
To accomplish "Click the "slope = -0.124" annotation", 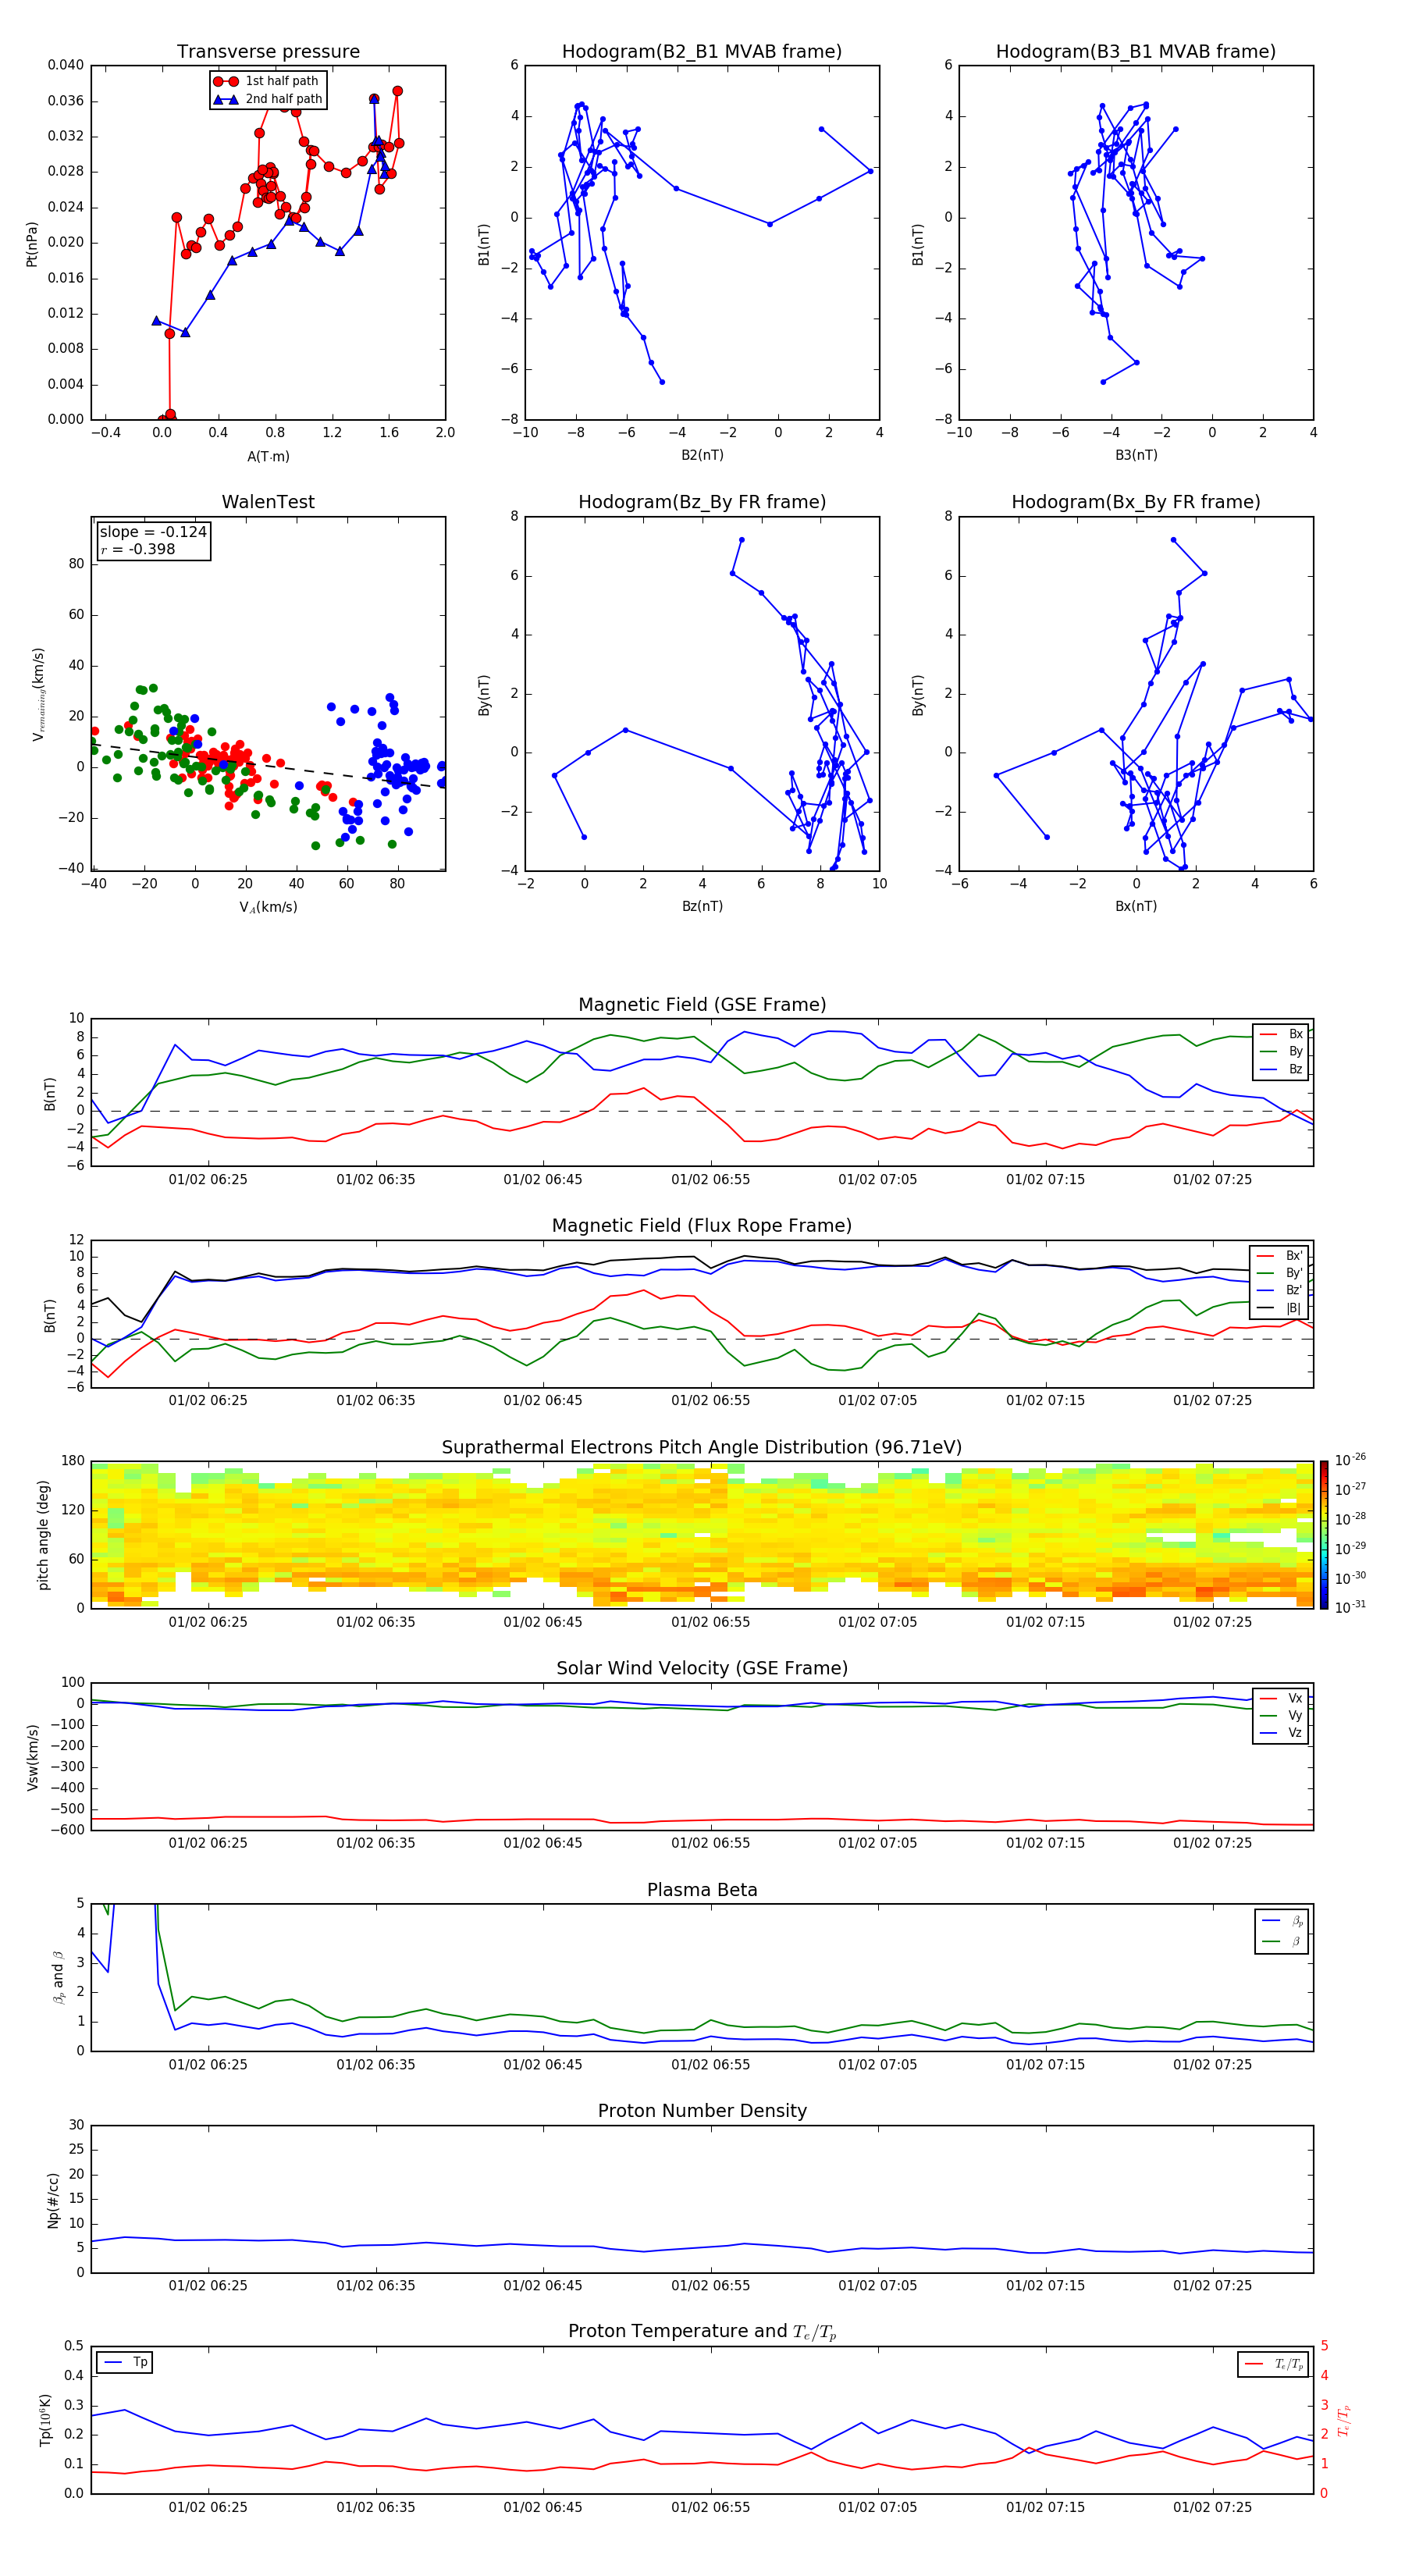I will (153, 532).
